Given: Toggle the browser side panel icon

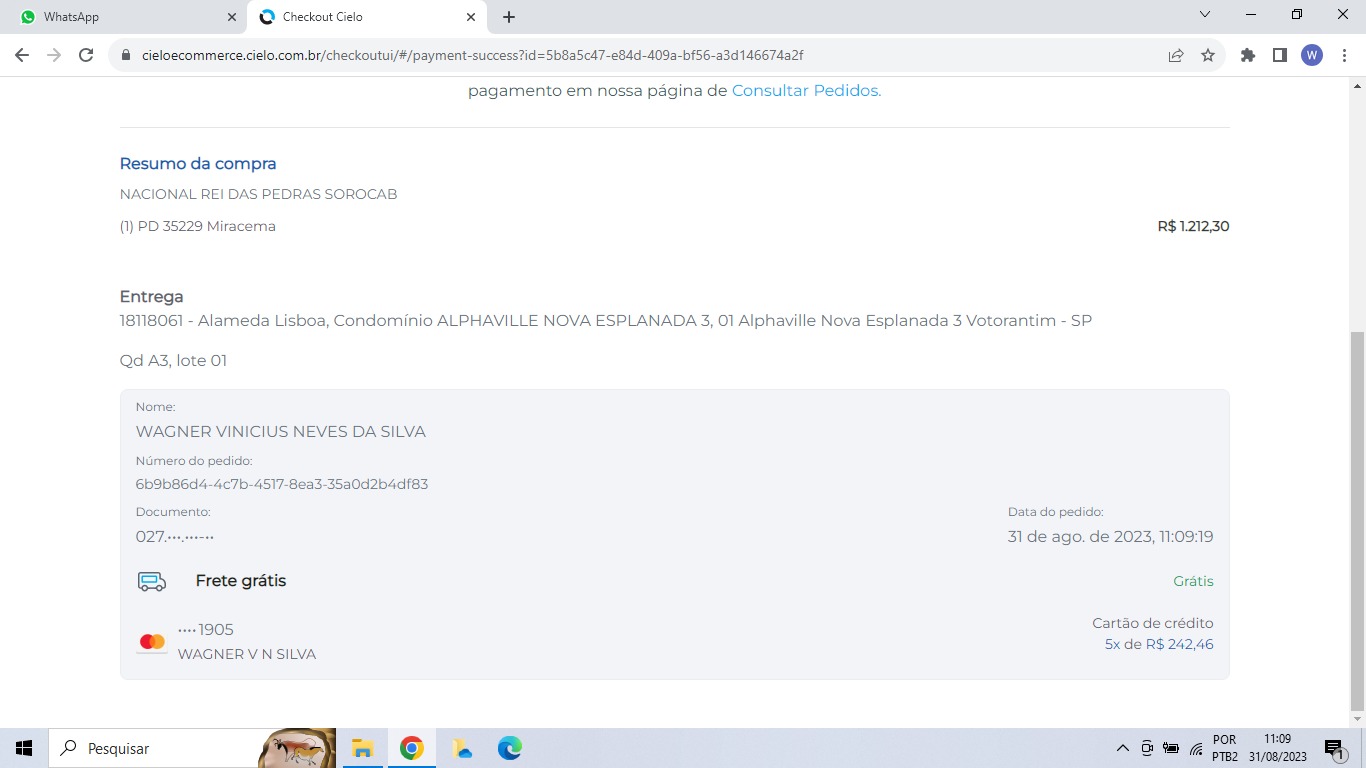Looking at the screenshot, I should click(x=1279, y=55).
